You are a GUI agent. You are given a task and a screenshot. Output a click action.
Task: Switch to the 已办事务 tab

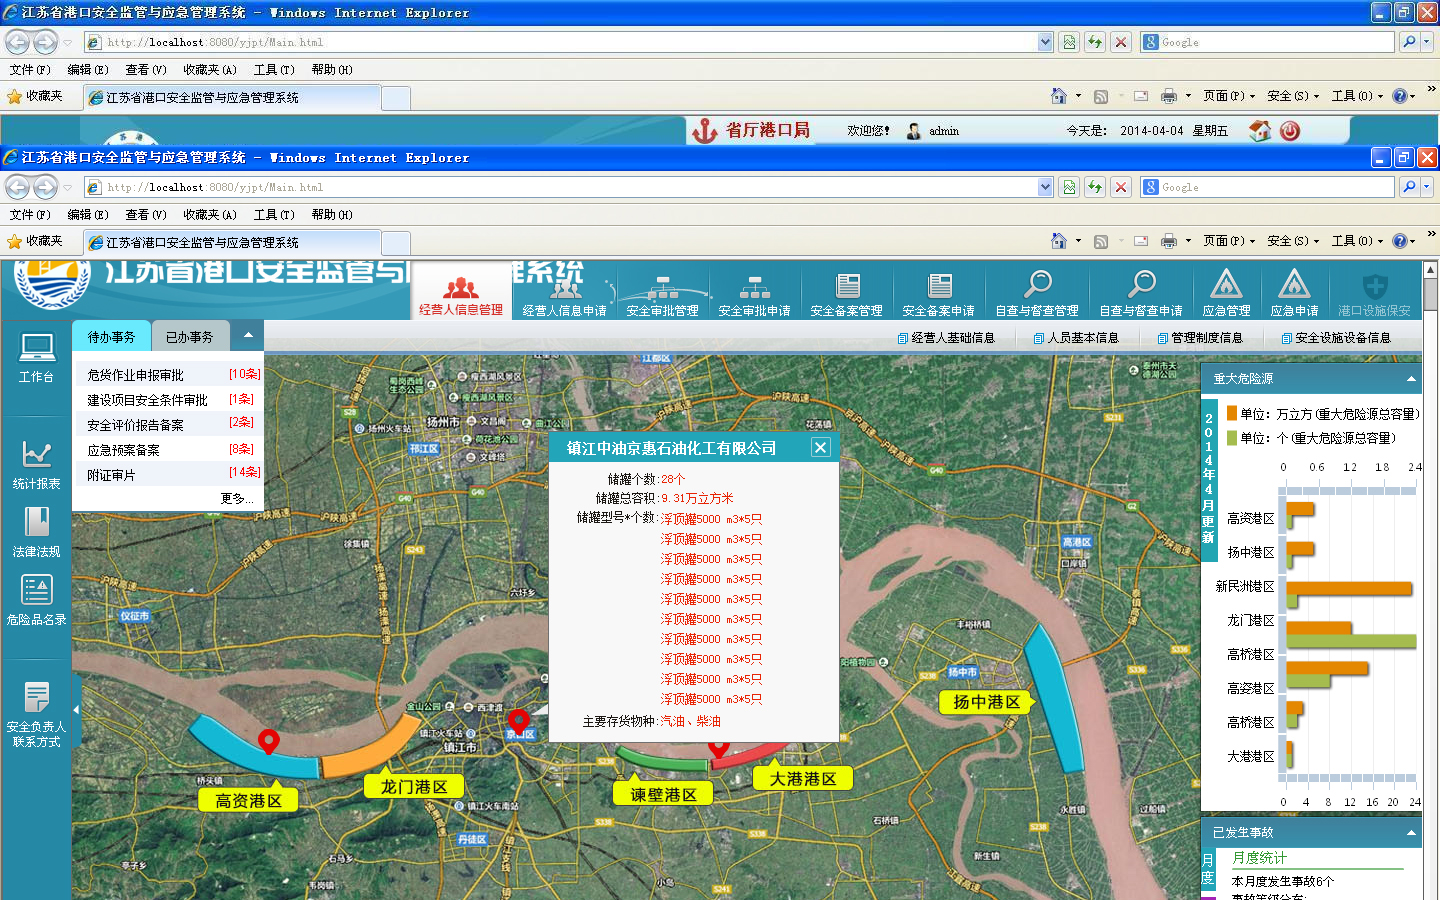[189, 337]
